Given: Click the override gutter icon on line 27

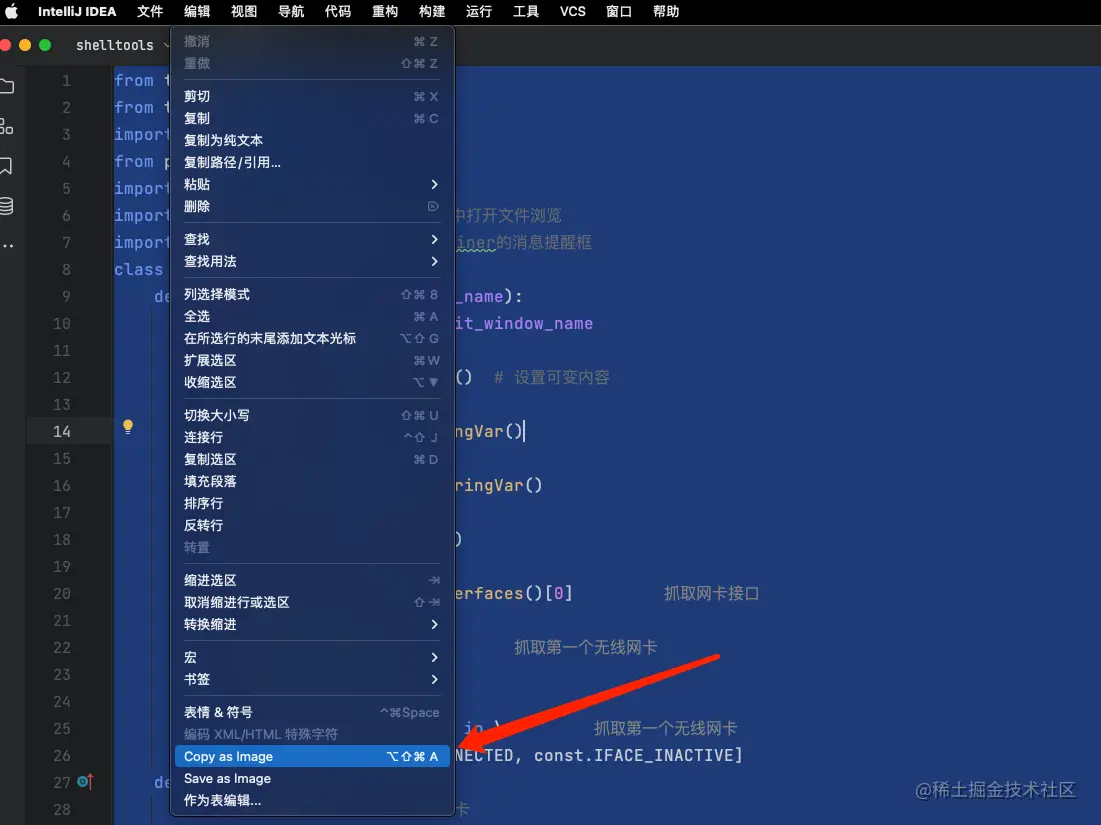Looking at the screenshot, I should (x=86, y=781).
